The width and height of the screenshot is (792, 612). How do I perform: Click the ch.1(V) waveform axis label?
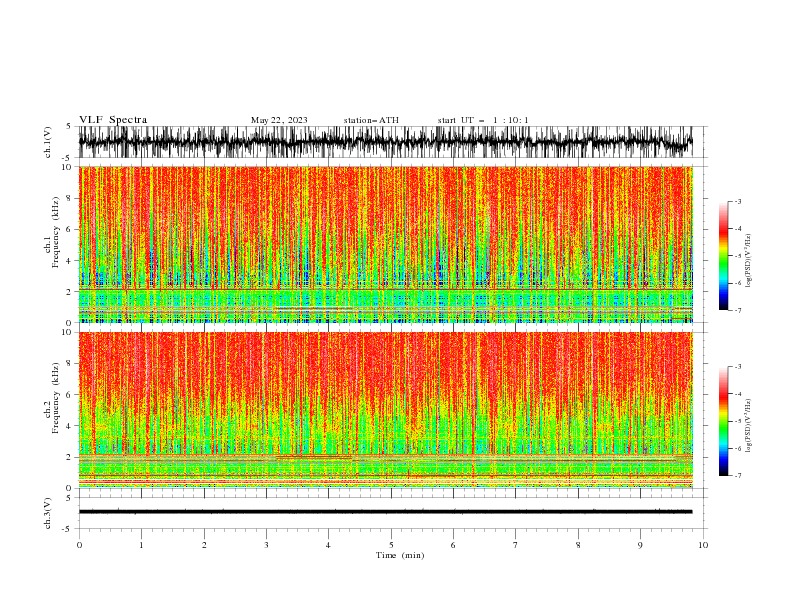click(48, 142)
